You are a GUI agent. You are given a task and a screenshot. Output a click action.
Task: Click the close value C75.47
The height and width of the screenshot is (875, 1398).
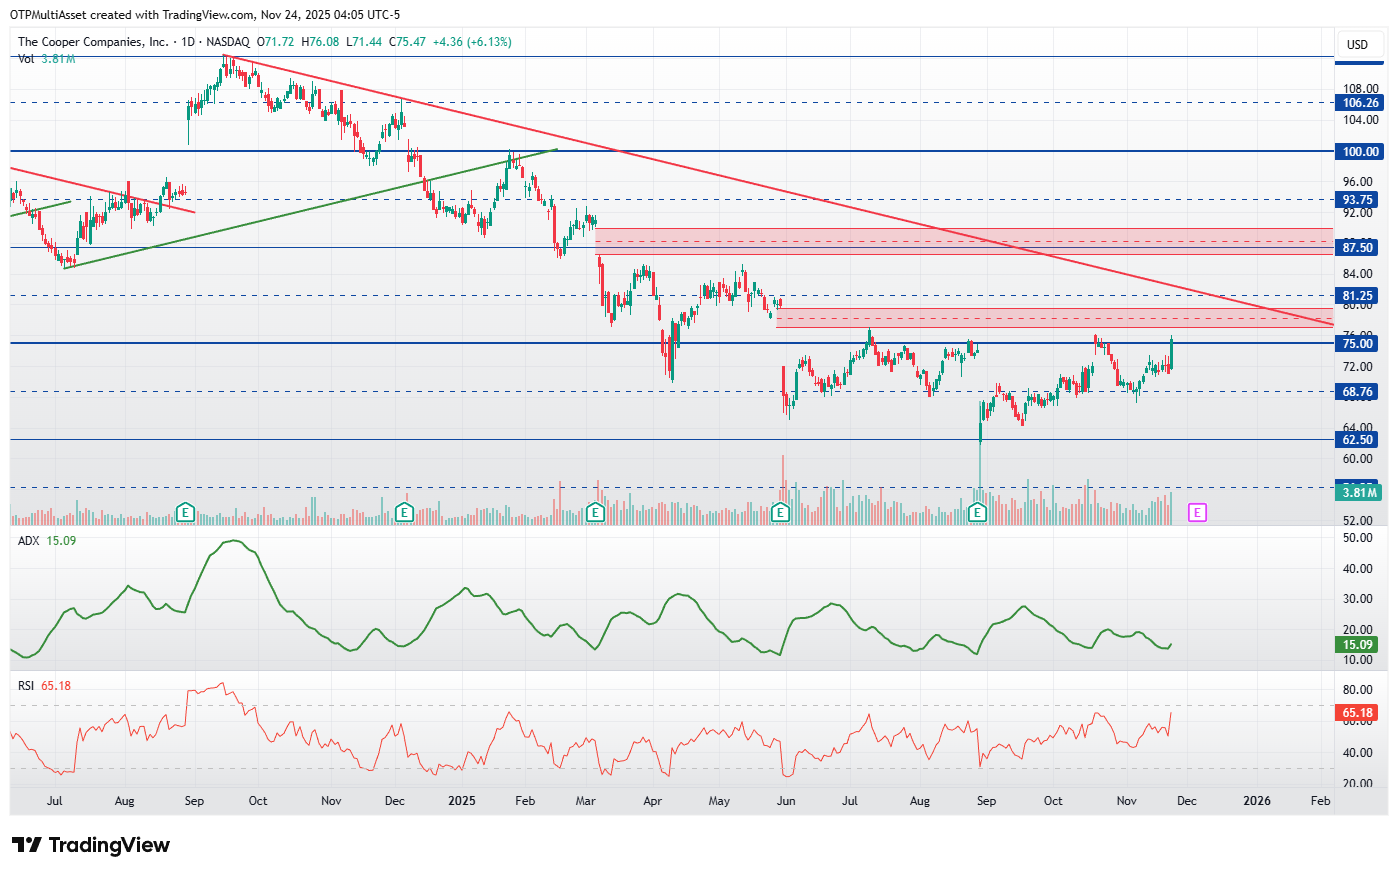tap(408, 42)
